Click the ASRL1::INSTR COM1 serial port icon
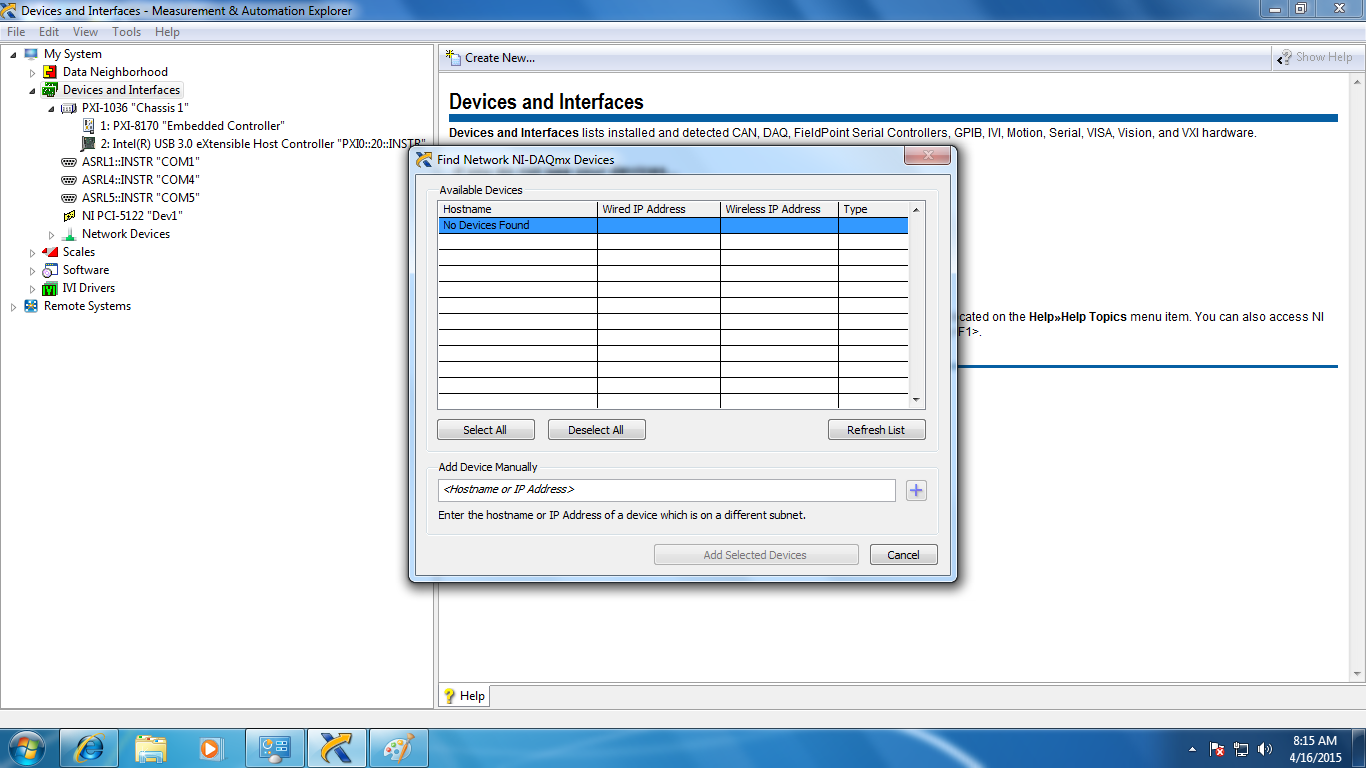 pos(69,162)
